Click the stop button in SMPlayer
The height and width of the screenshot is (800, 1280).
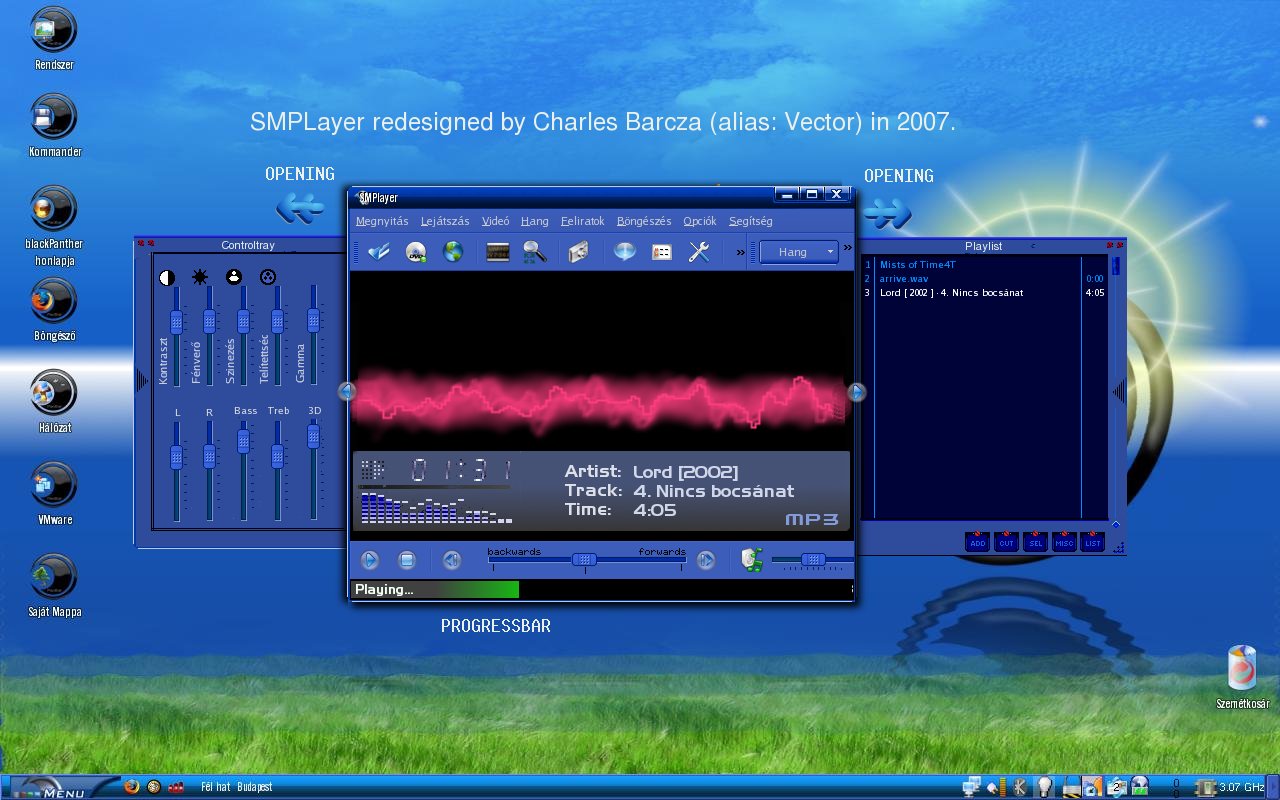[x=406, y=560]
